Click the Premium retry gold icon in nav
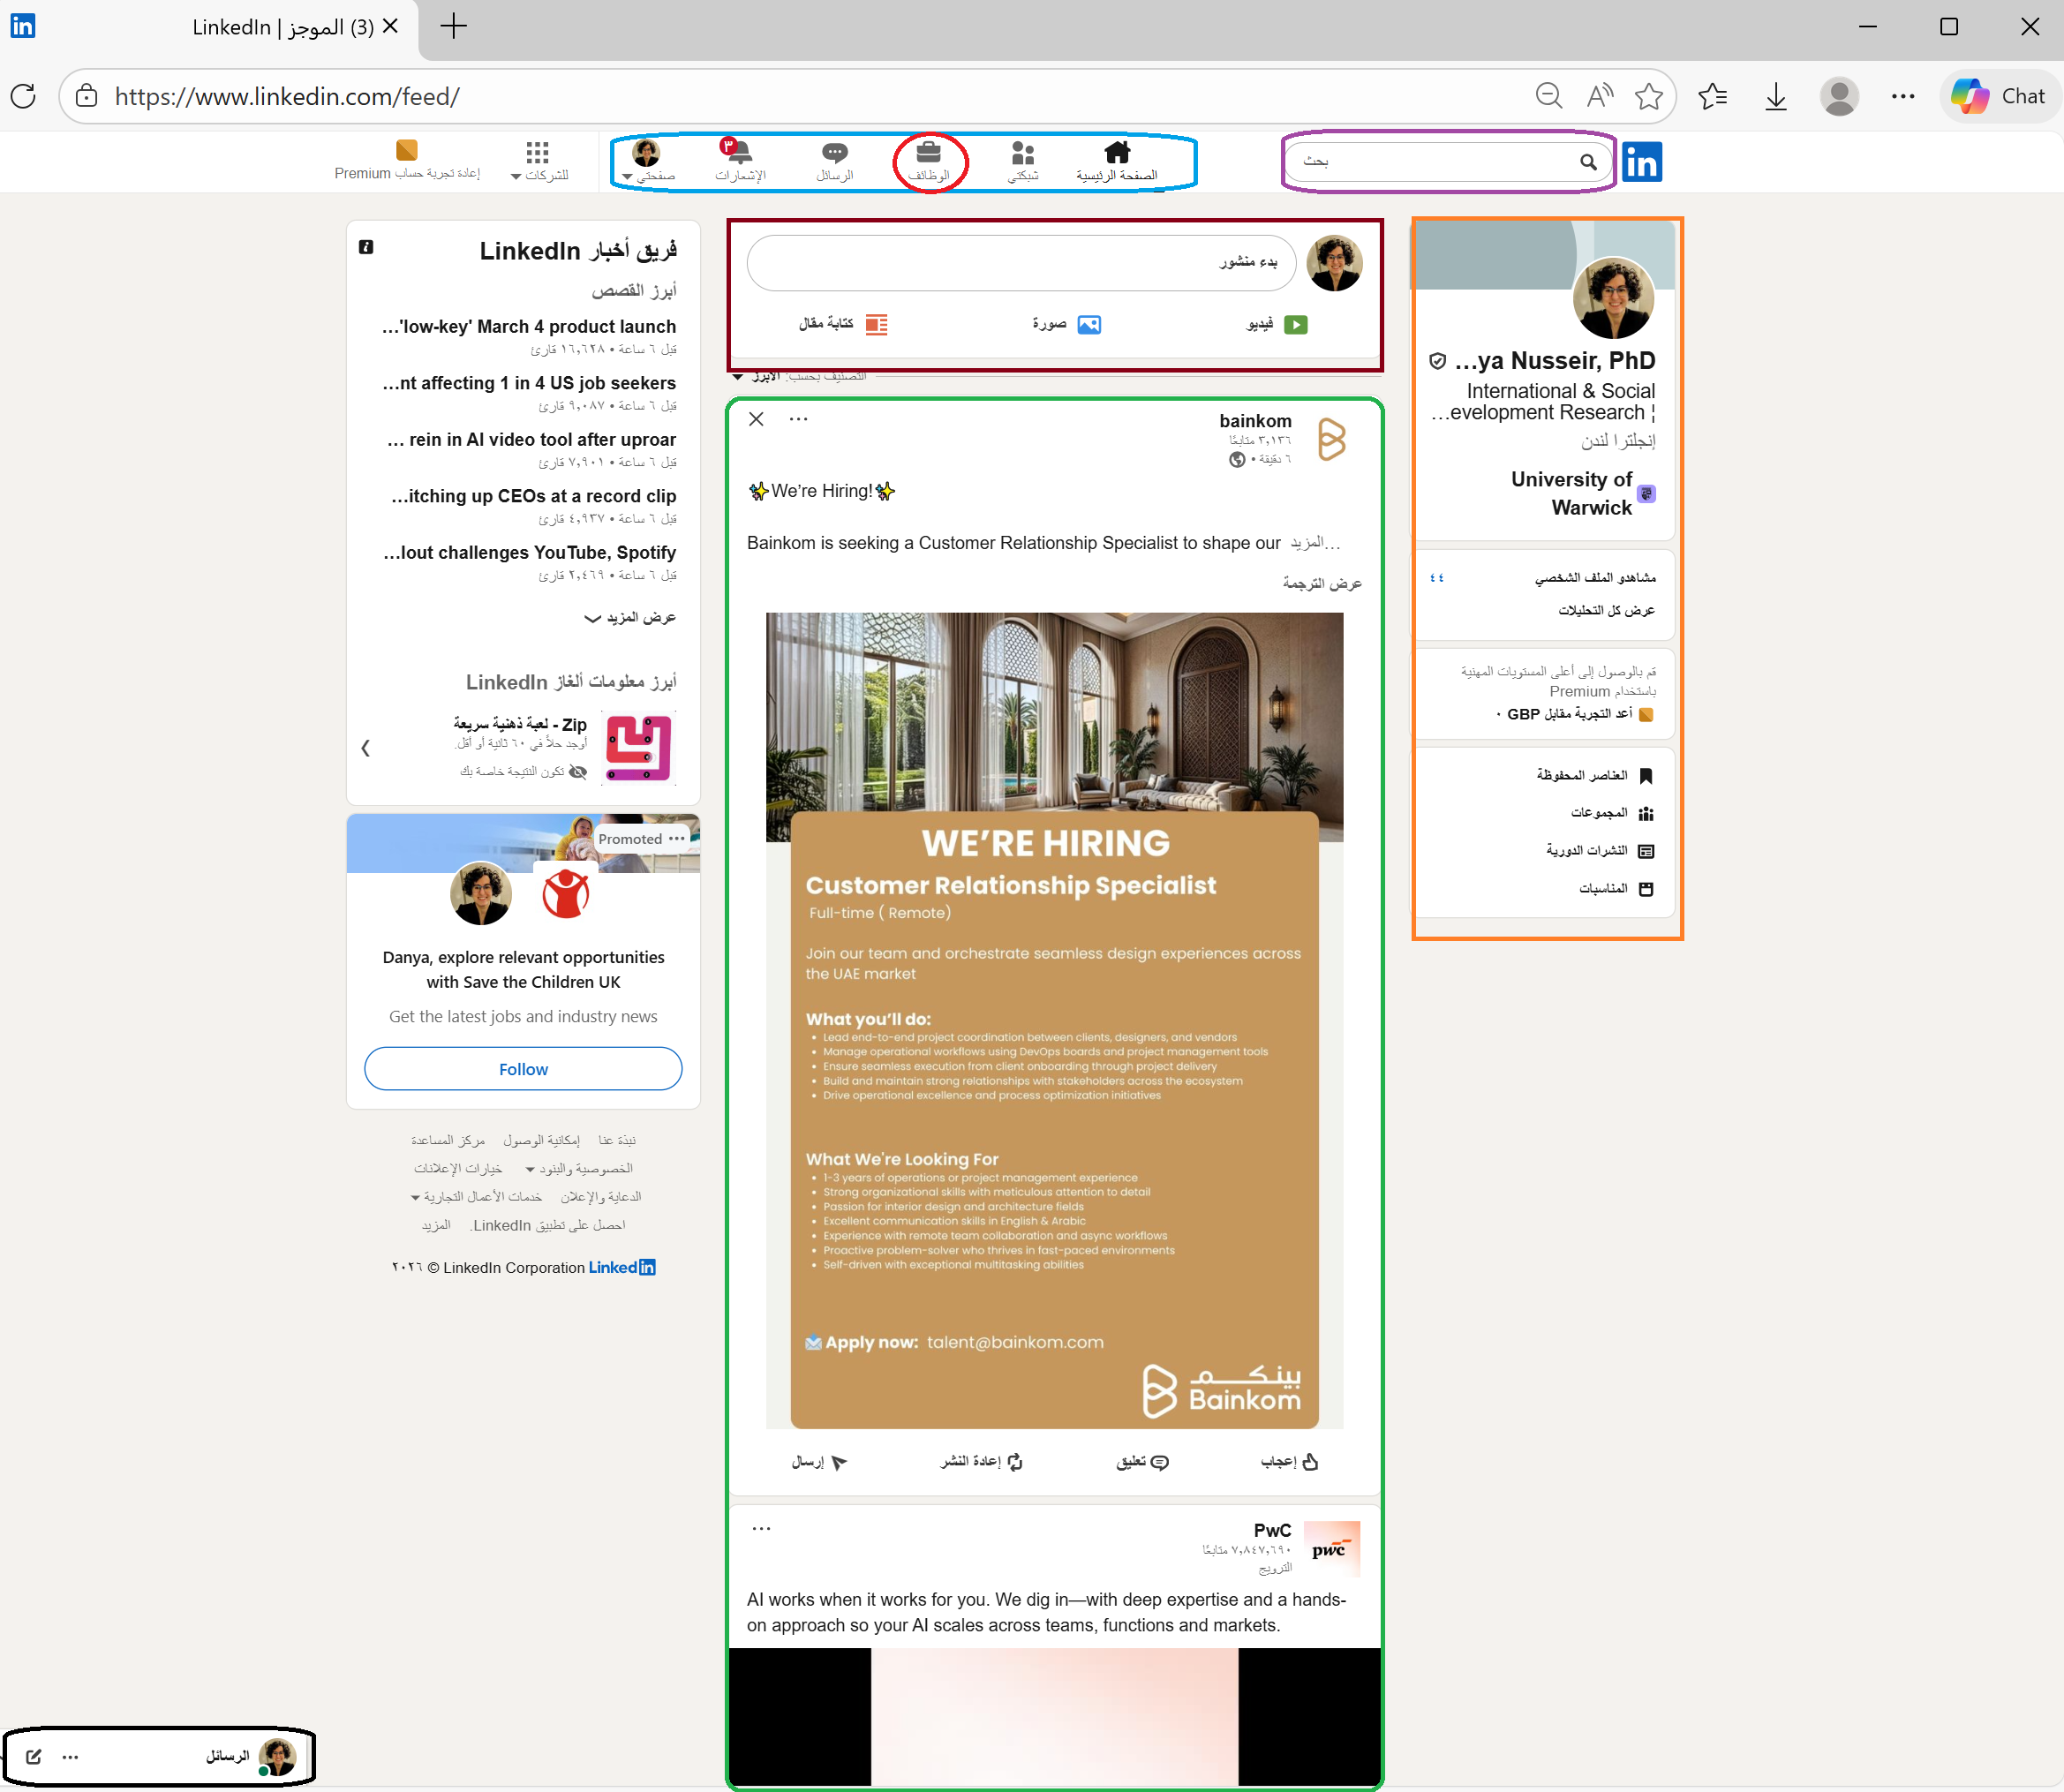The height and width of the screenshot is (1792, 2064). tap(407, 150)
